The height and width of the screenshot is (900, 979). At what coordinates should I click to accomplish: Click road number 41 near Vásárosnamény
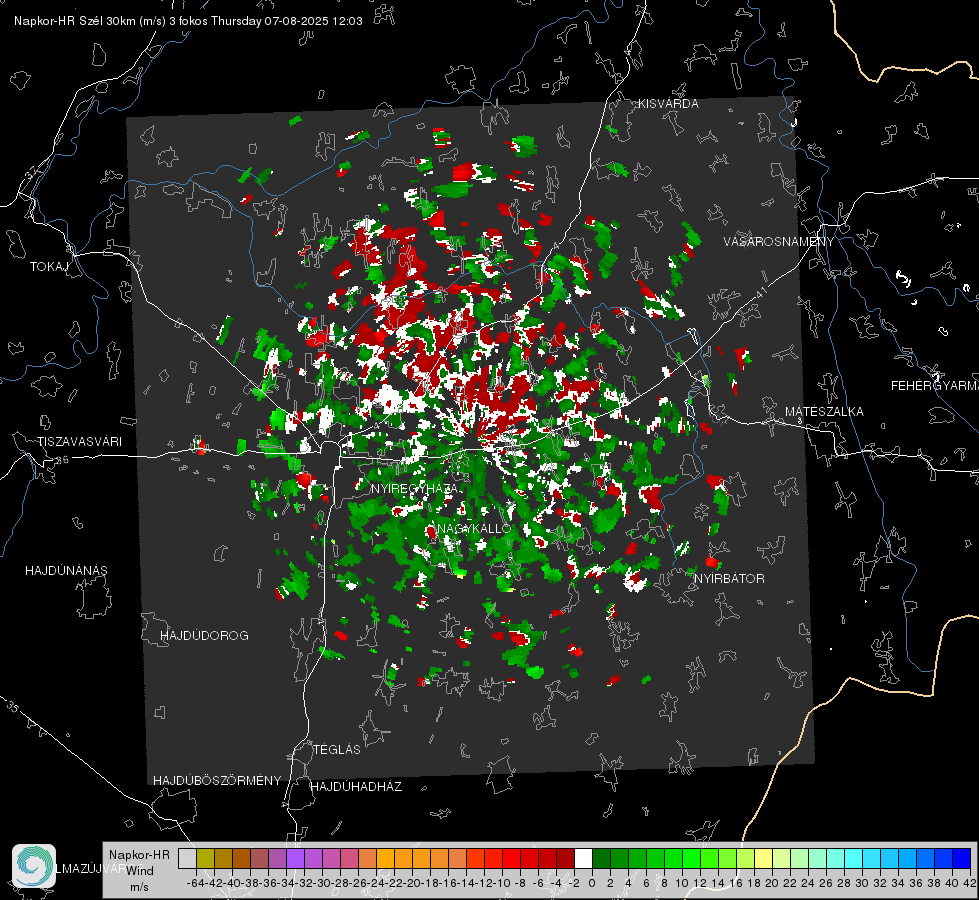(761, 292)
